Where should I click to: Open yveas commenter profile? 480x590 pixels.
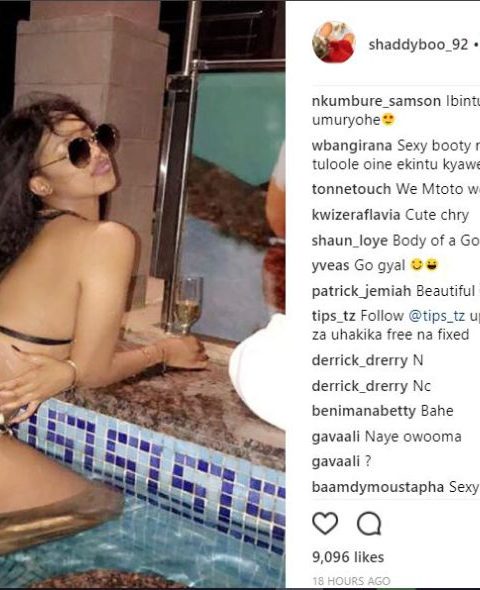point(331,265)
